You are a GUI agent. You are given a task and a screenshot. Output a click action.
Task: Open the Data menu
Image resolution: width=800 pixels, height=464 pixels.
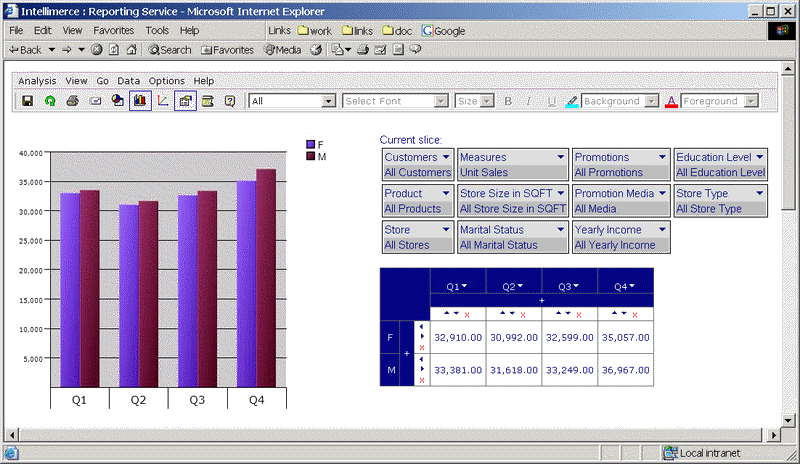(129, 81)
